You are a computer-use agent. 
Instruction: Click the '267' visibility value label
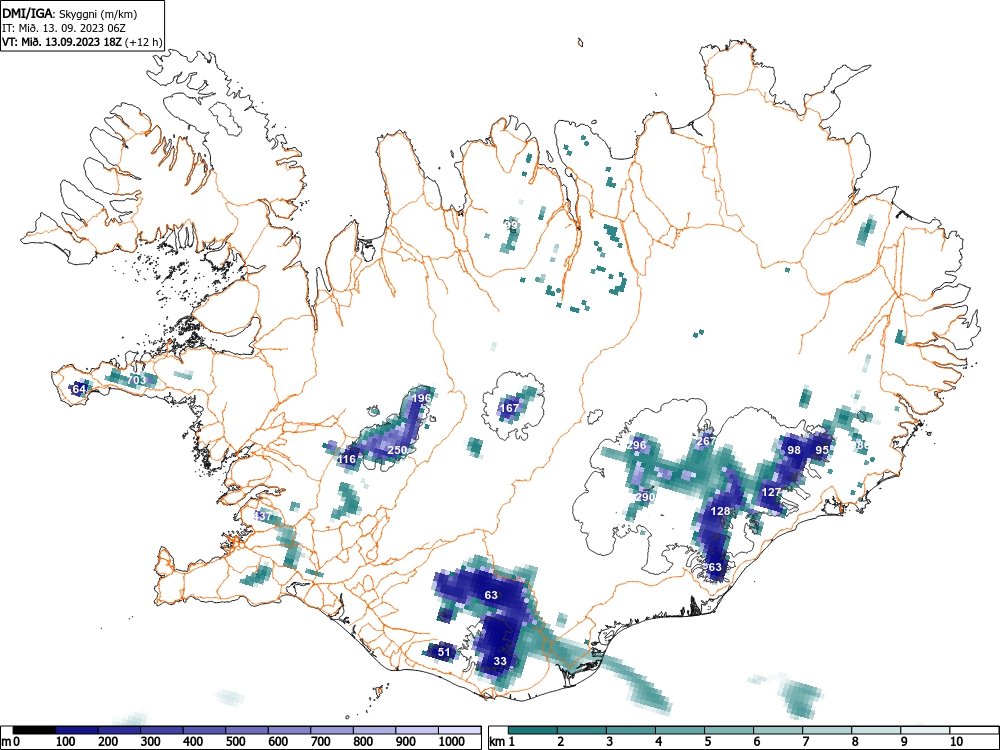pos(706,441)
